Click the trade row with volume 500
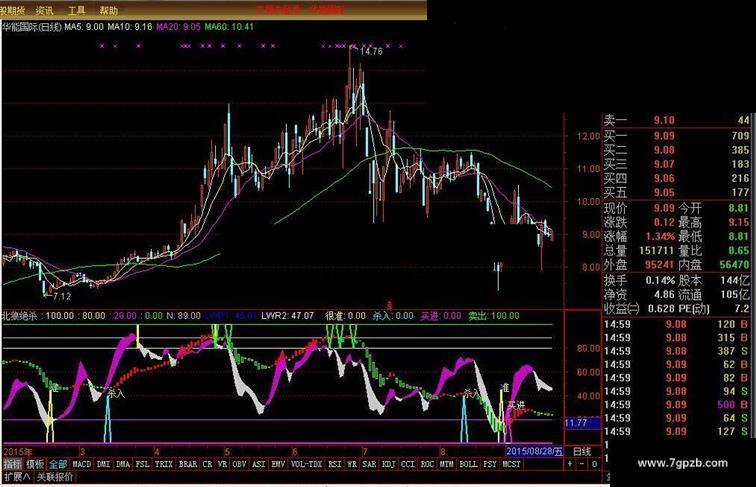Screen dimensions: 756x487 point(676,405)
